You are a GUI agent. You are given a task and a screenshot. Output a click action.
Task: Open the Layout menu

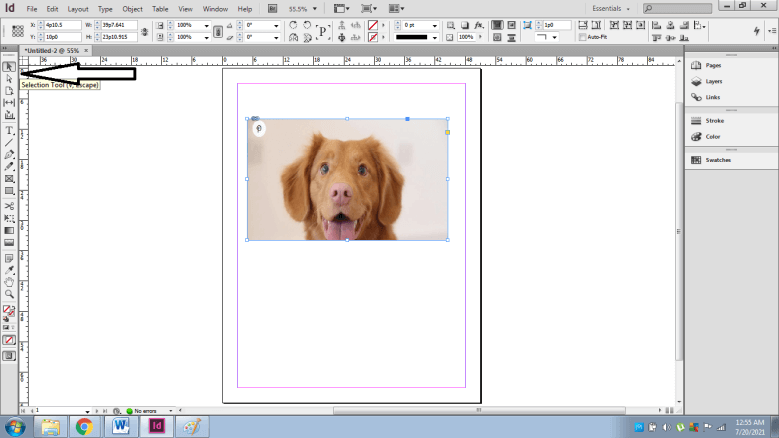coord(78,9)
